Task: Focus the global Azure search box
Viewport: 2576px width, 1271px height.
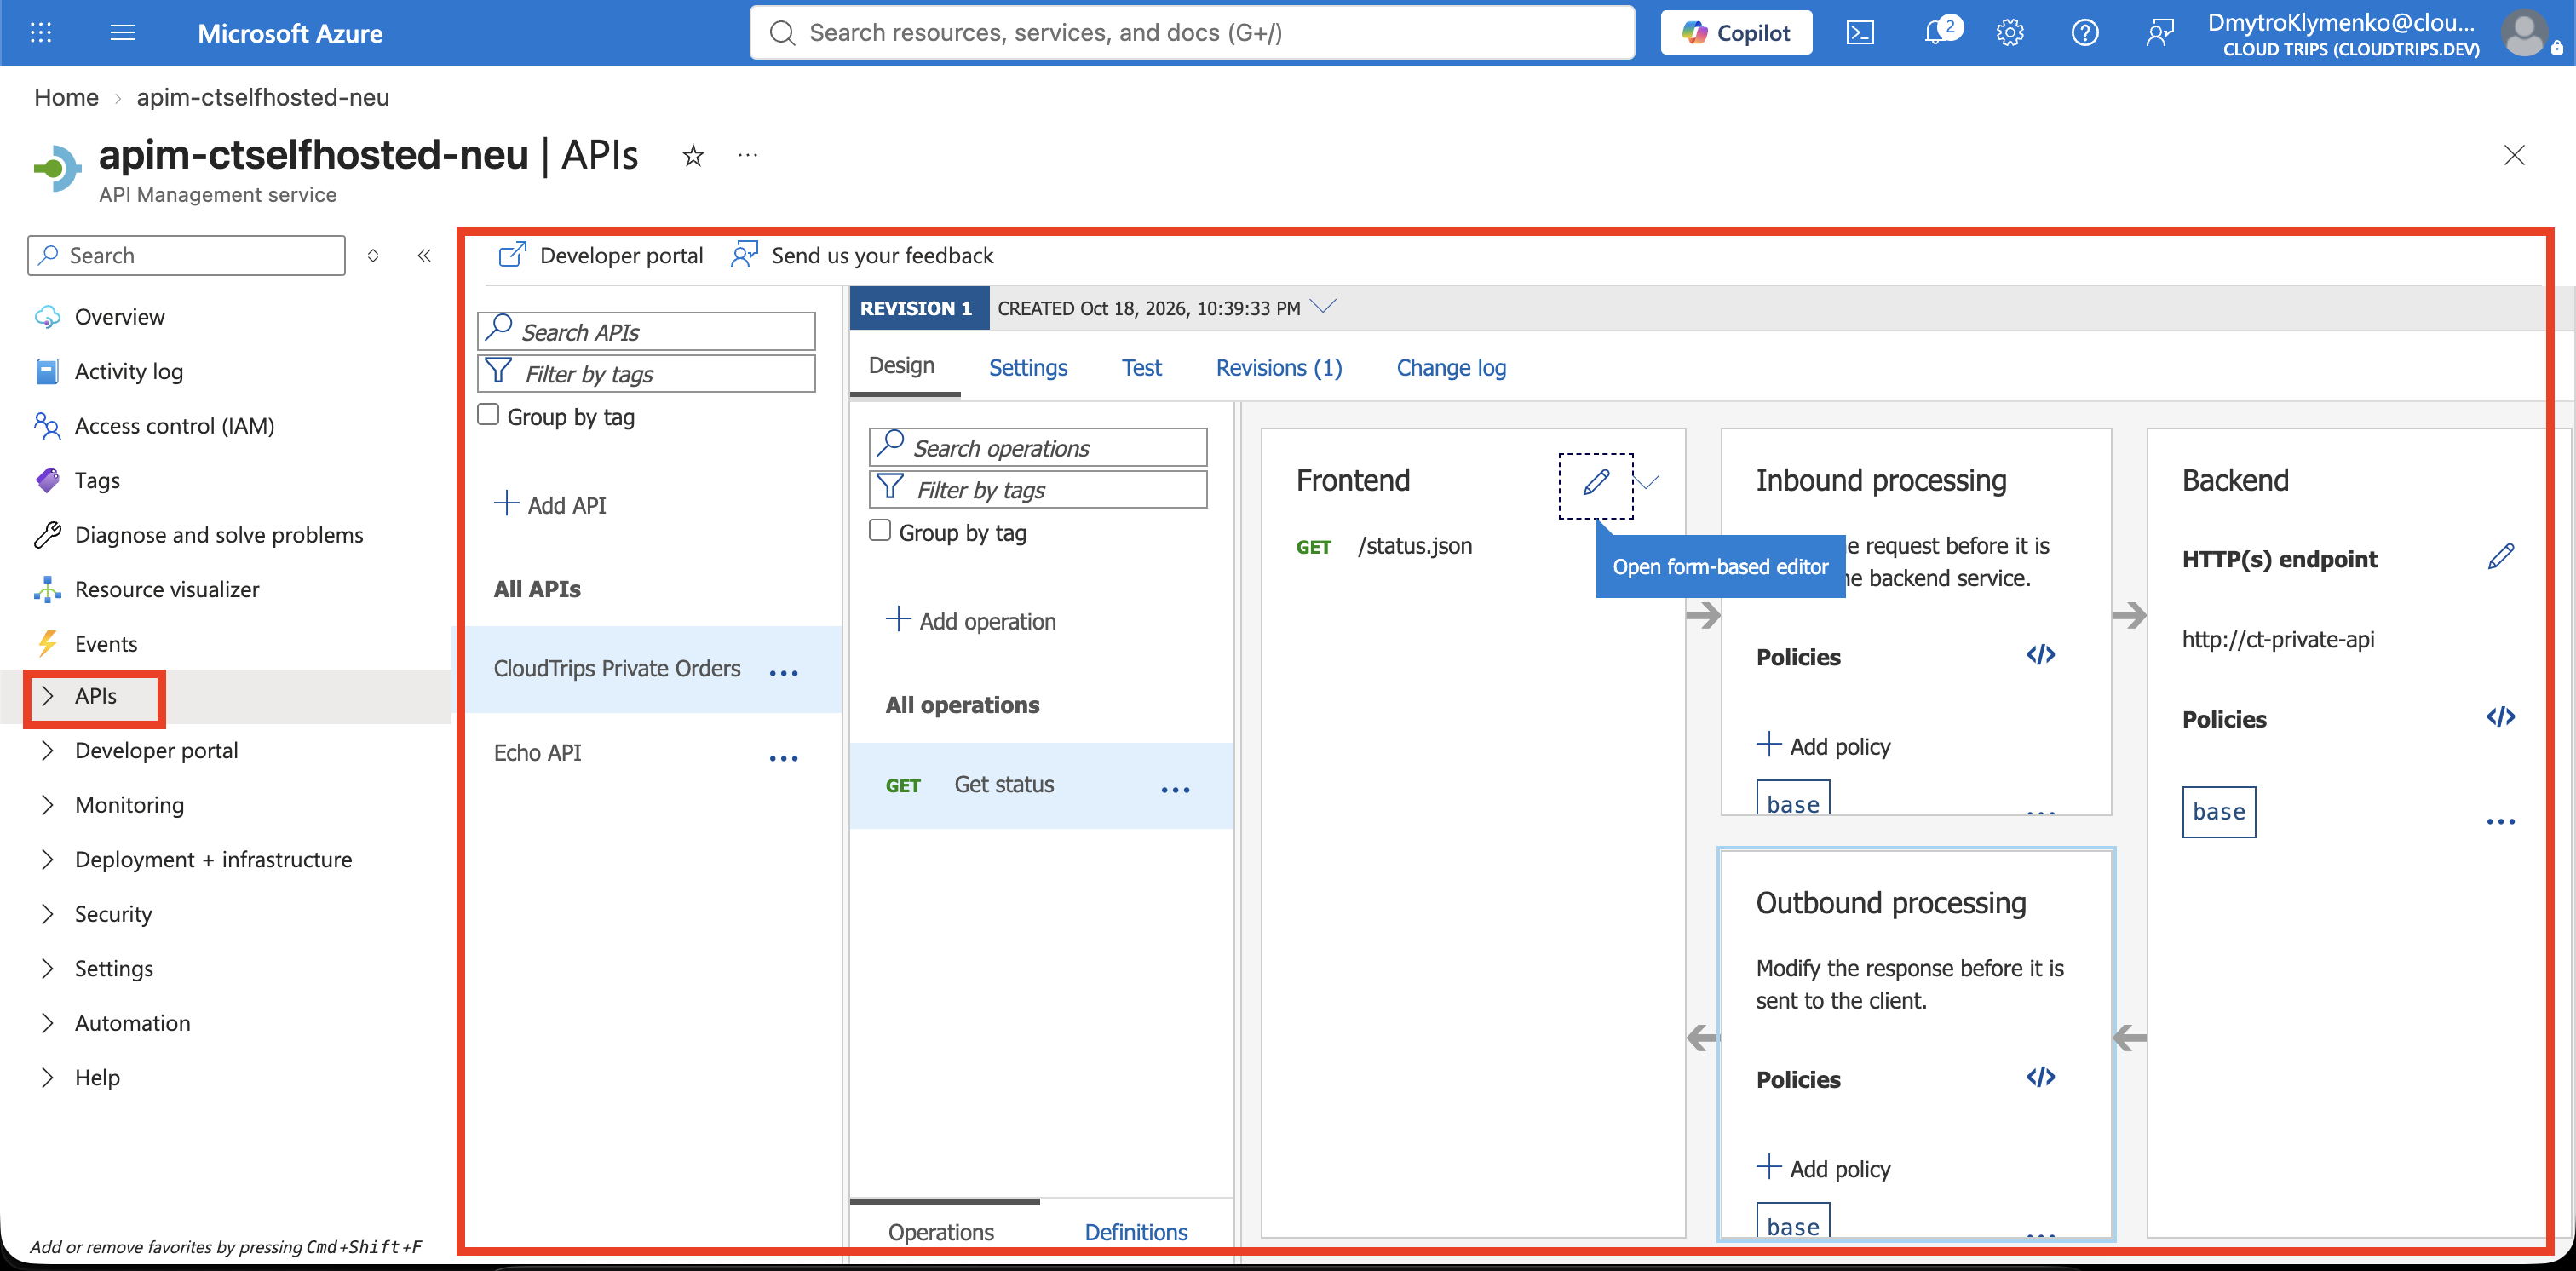Action: [1192, 33]
